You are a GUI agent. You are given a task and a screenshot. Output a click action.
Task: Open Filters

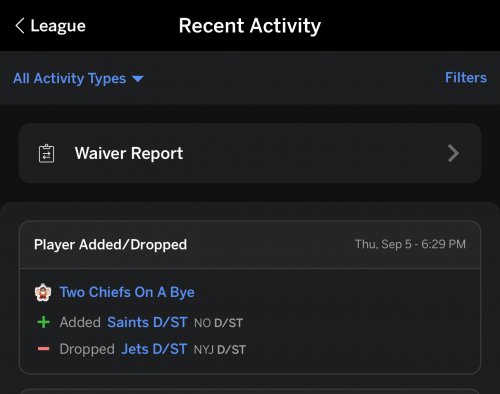(466, 78)
